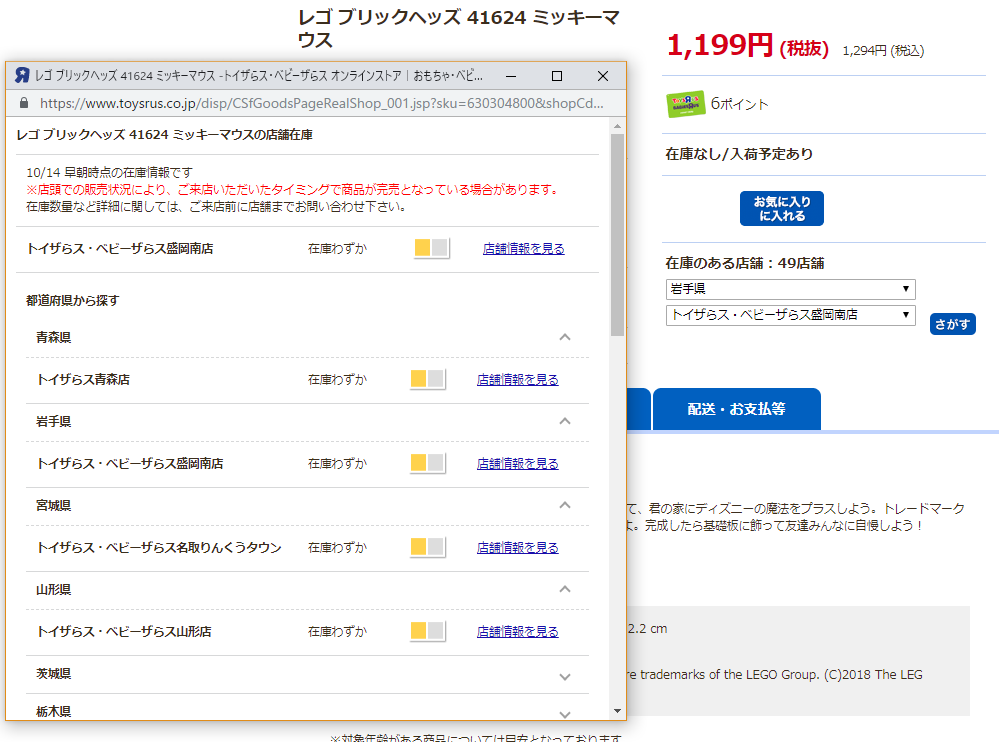Collapse the 岩手県 prefecture section
Screen dimensions: 999x742
tap(565, 422)
